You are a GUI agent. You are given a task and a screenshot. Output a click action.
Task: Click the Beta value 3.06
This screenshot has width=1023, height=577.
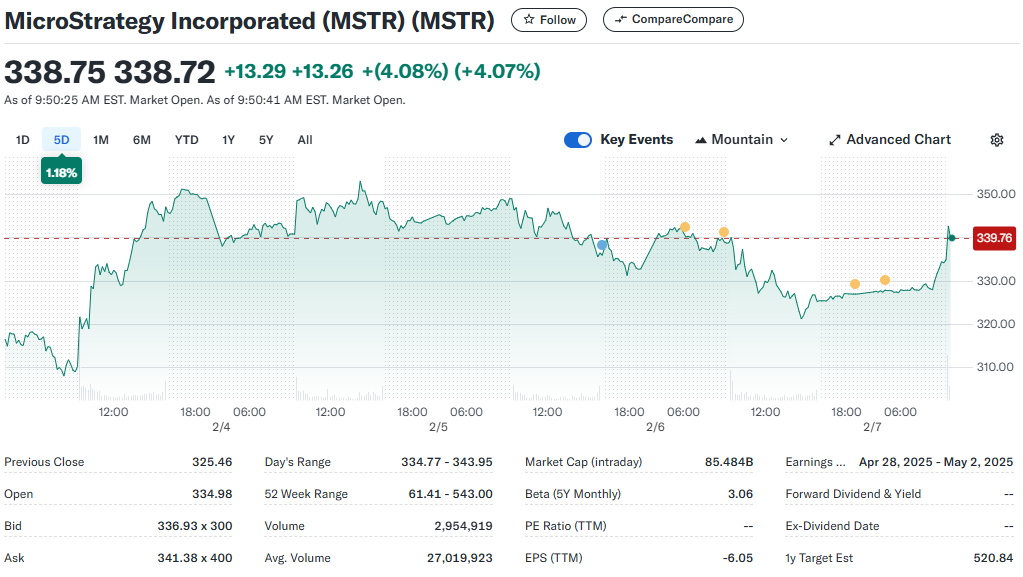(741, 494)
